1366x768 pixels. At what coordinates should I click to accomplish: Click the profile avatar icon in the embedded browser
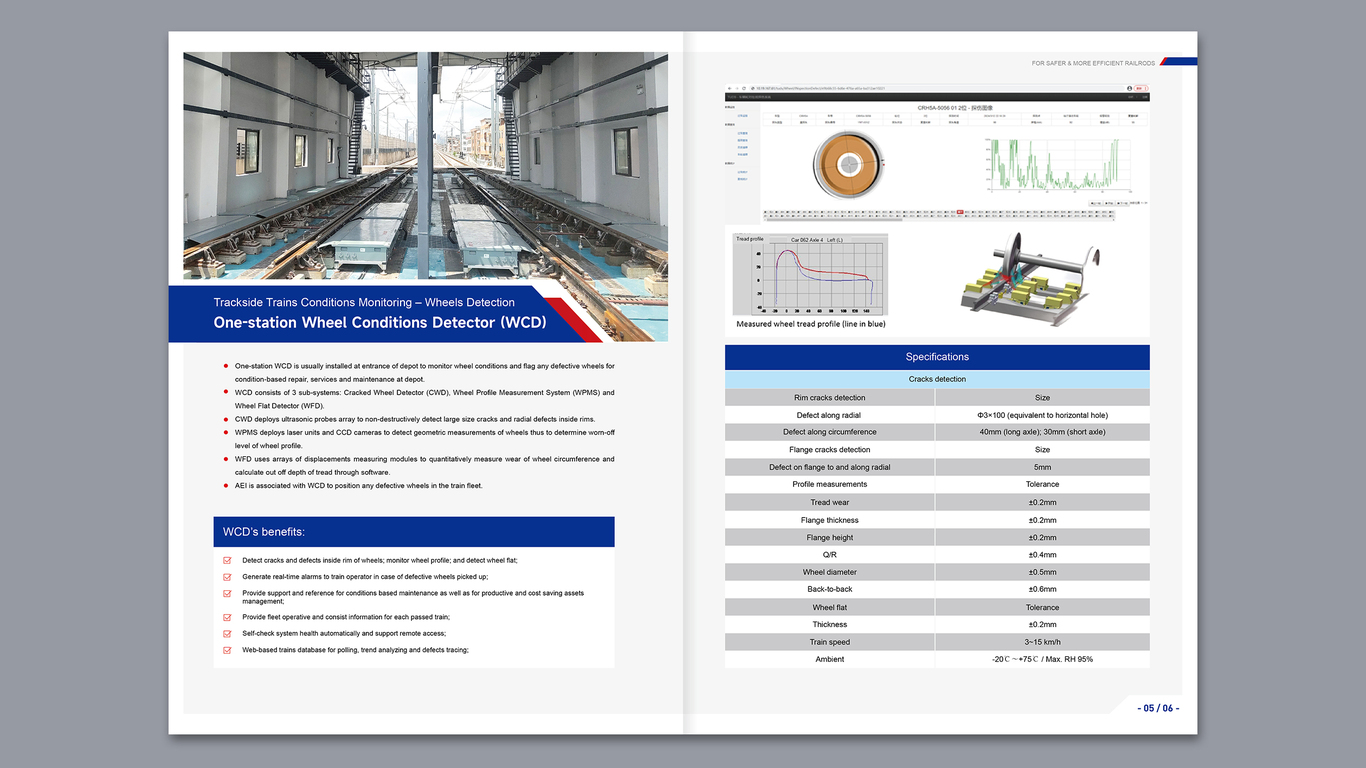pos(1130,89)
